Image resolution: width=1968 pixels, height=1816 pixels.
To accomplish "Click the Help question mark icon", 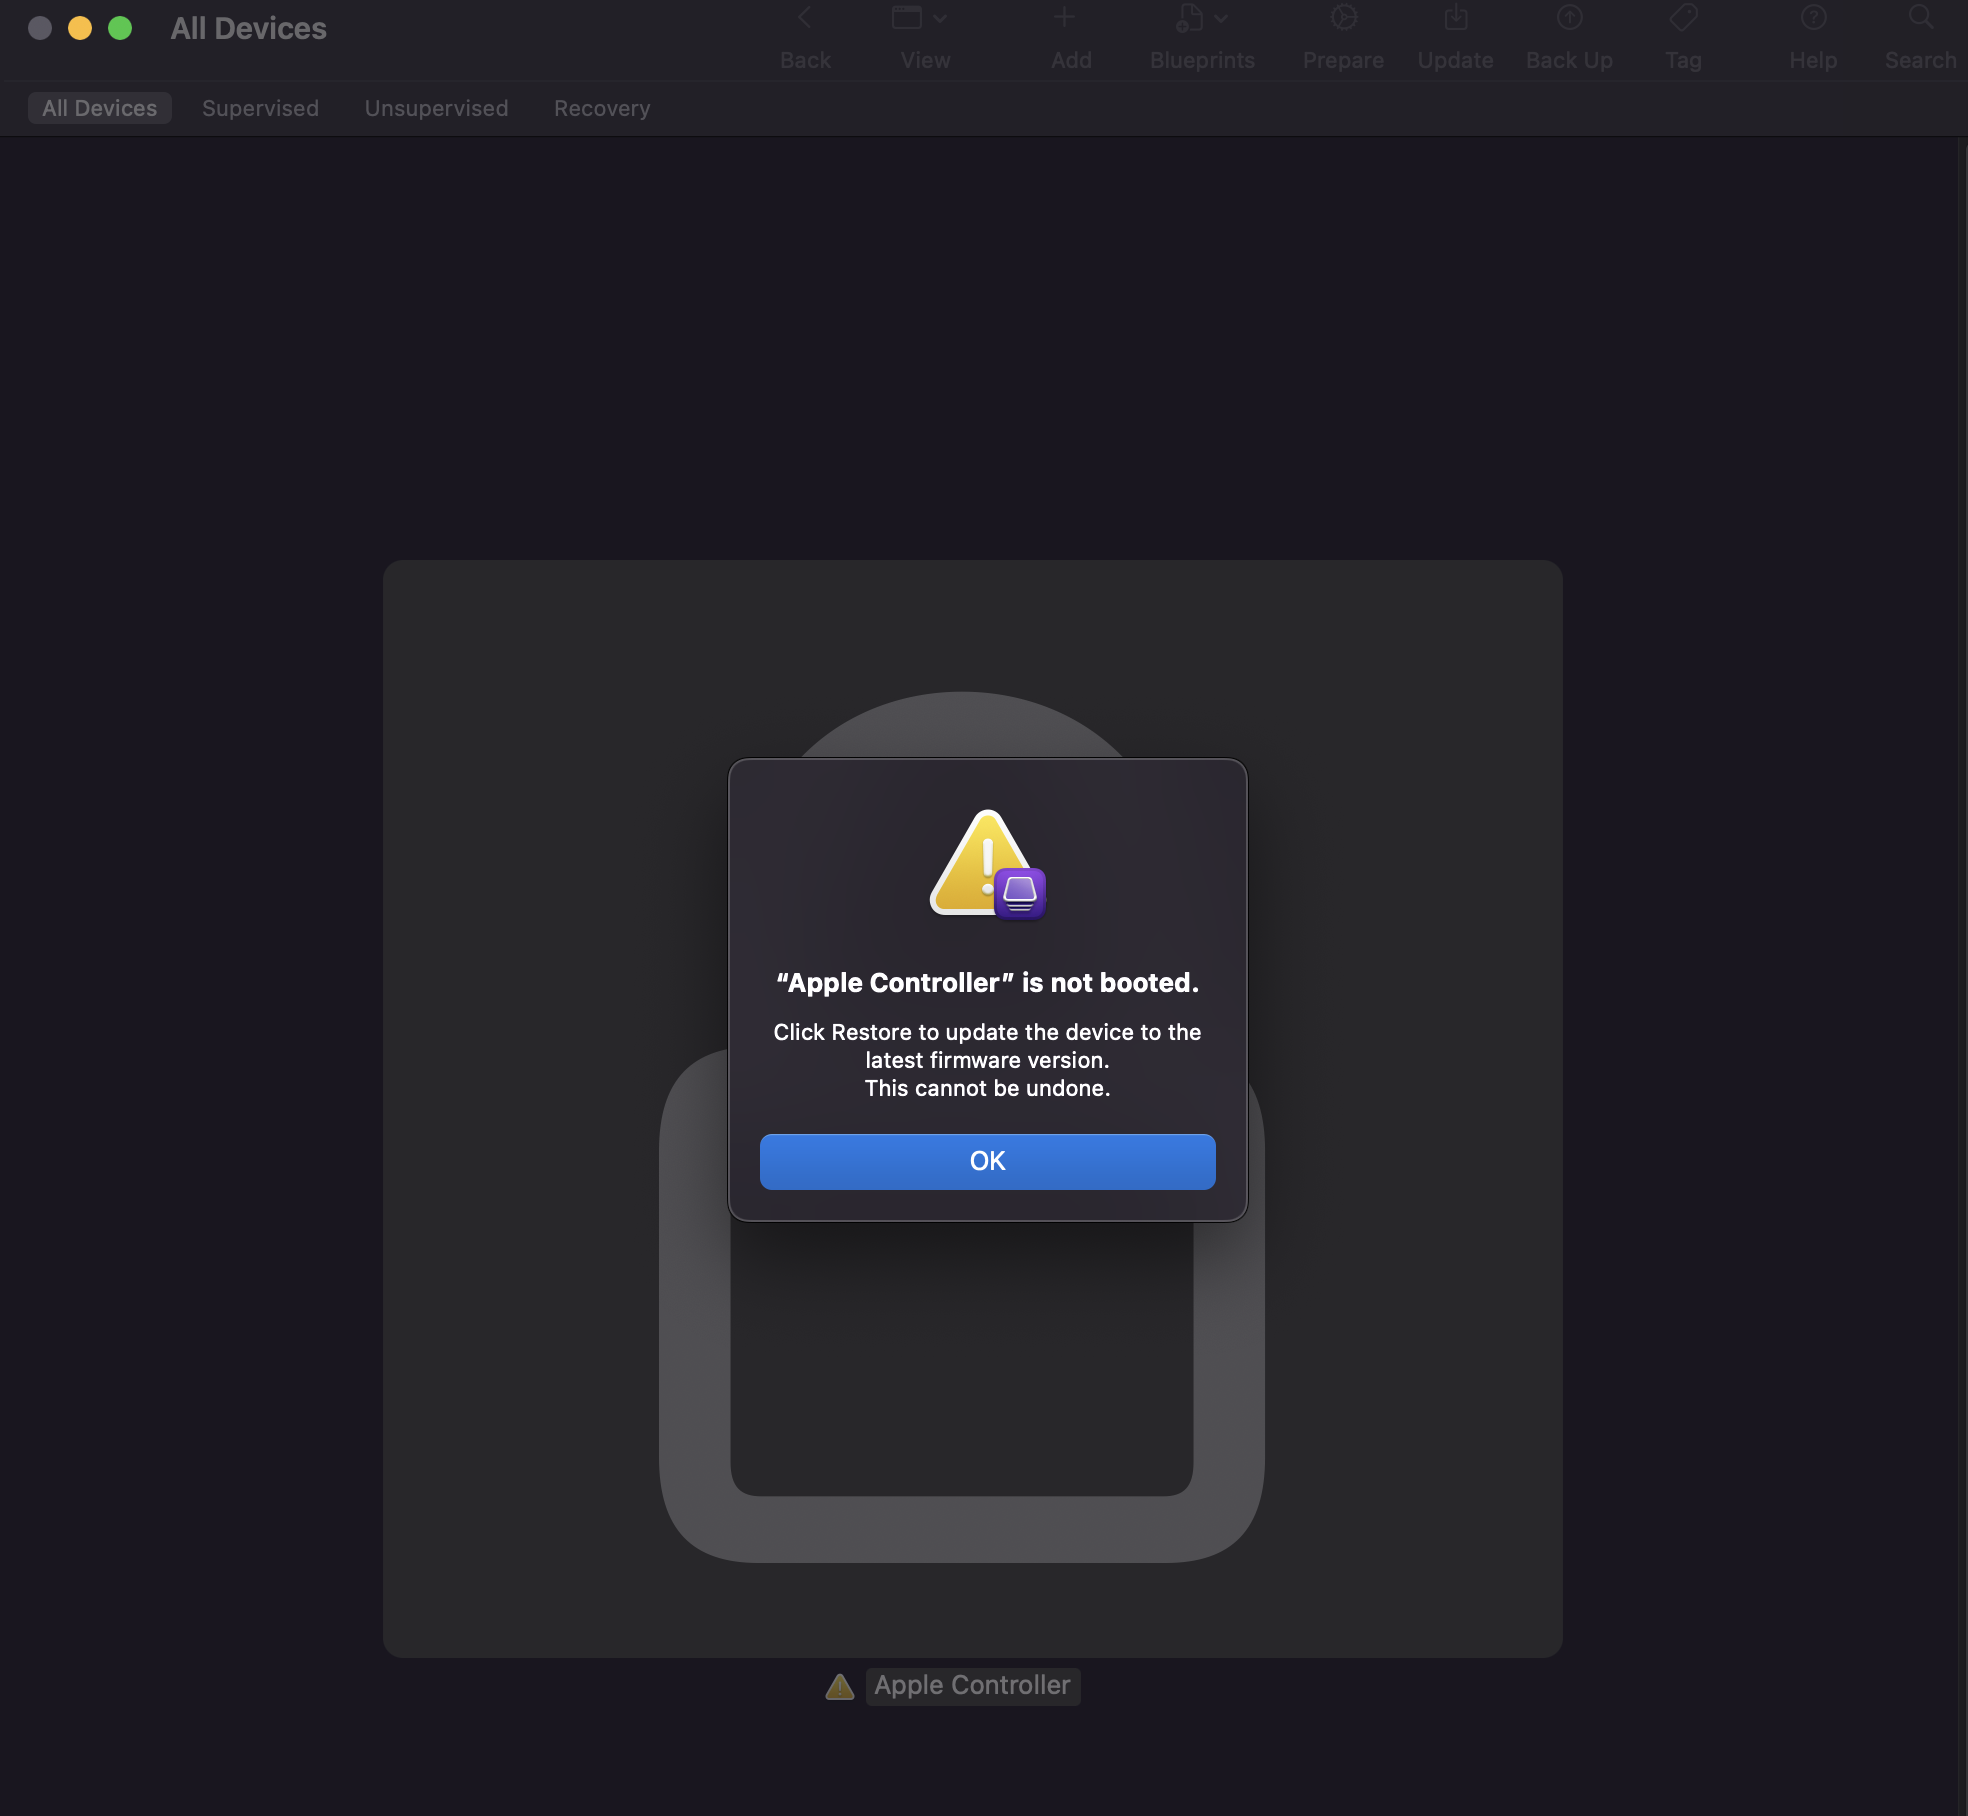I will point(1814,18).
